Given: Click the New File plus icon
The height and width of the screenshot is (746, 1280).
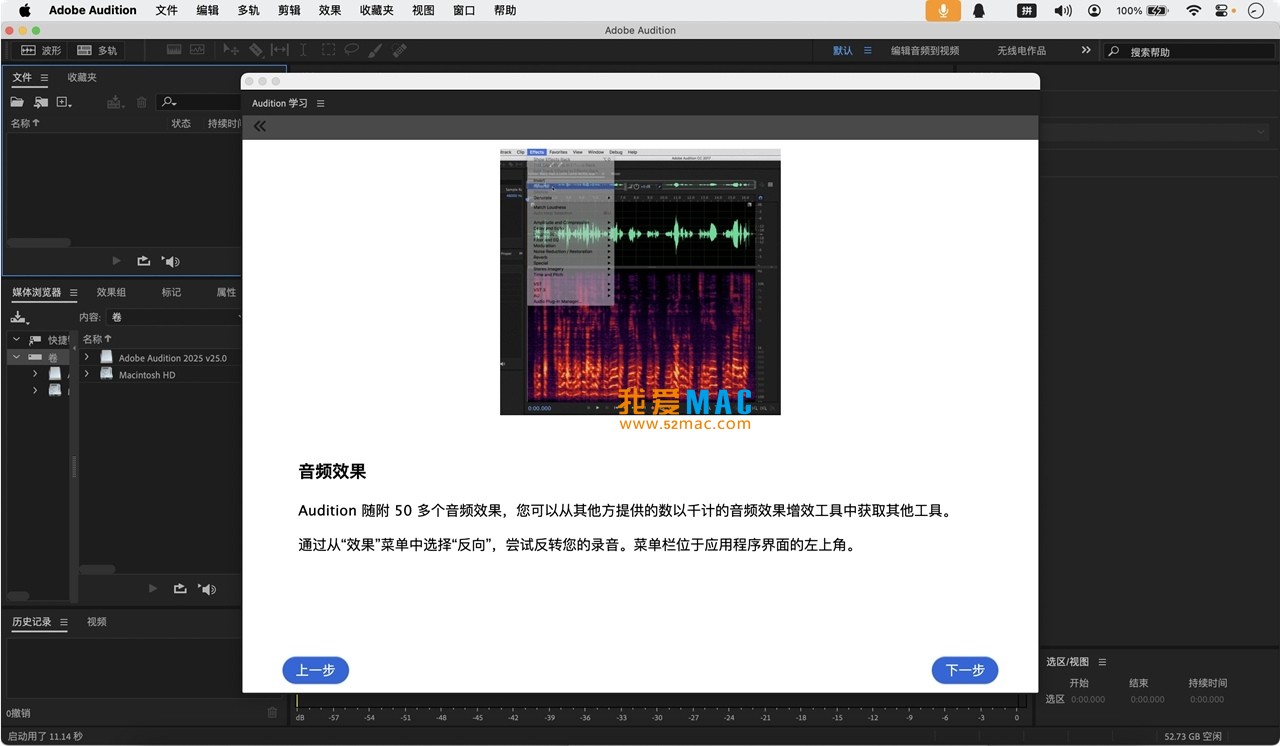Looking at the screenshot, I should (63, 102).
